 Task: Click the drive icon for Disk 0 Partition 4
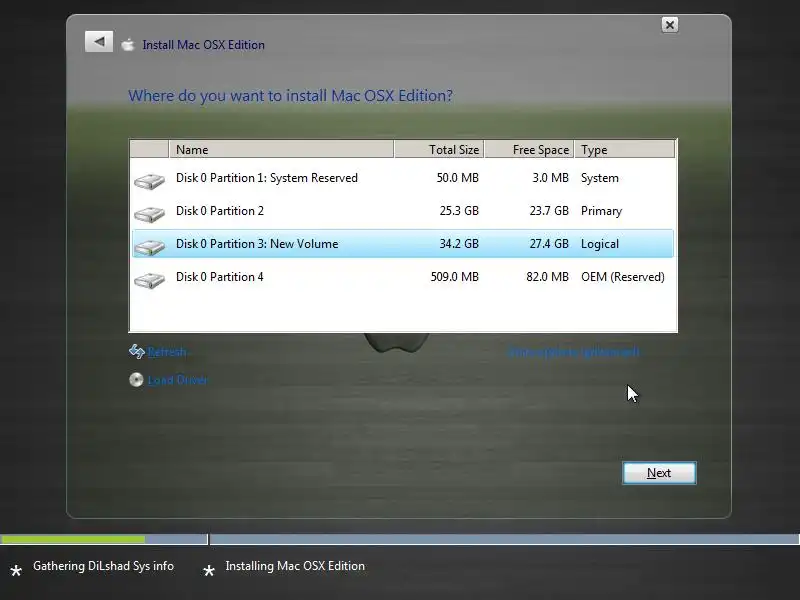coord(149,280)
